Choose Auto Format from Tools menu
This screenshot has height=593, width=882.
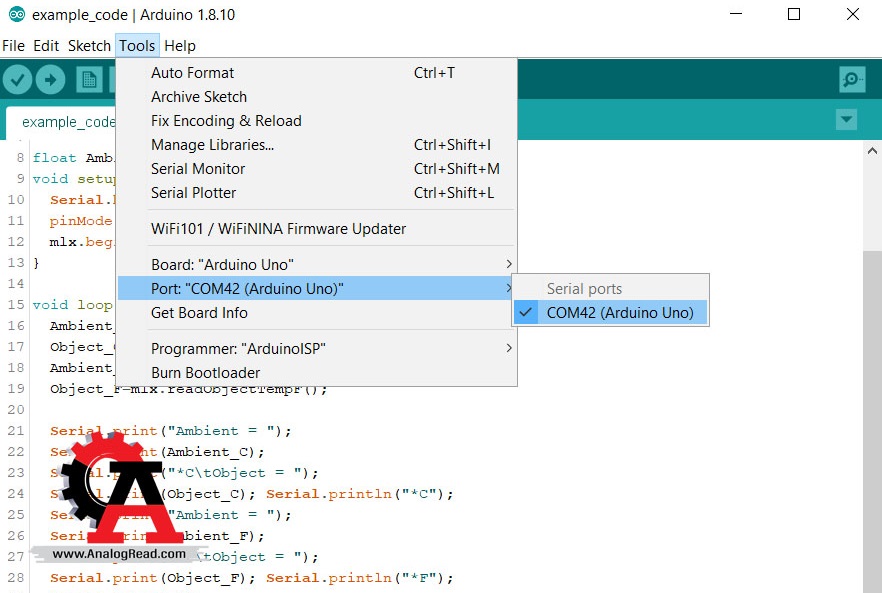click(x=317, y=73)
